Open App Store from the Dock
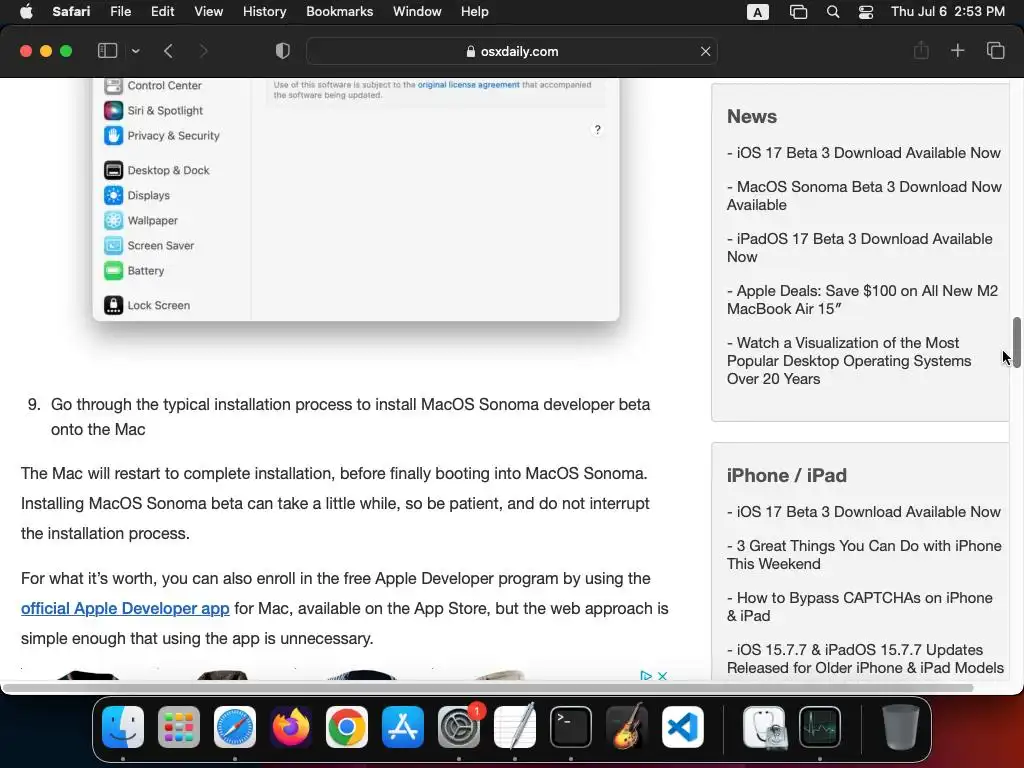1024x768 pixels. [x=403, y=726]
